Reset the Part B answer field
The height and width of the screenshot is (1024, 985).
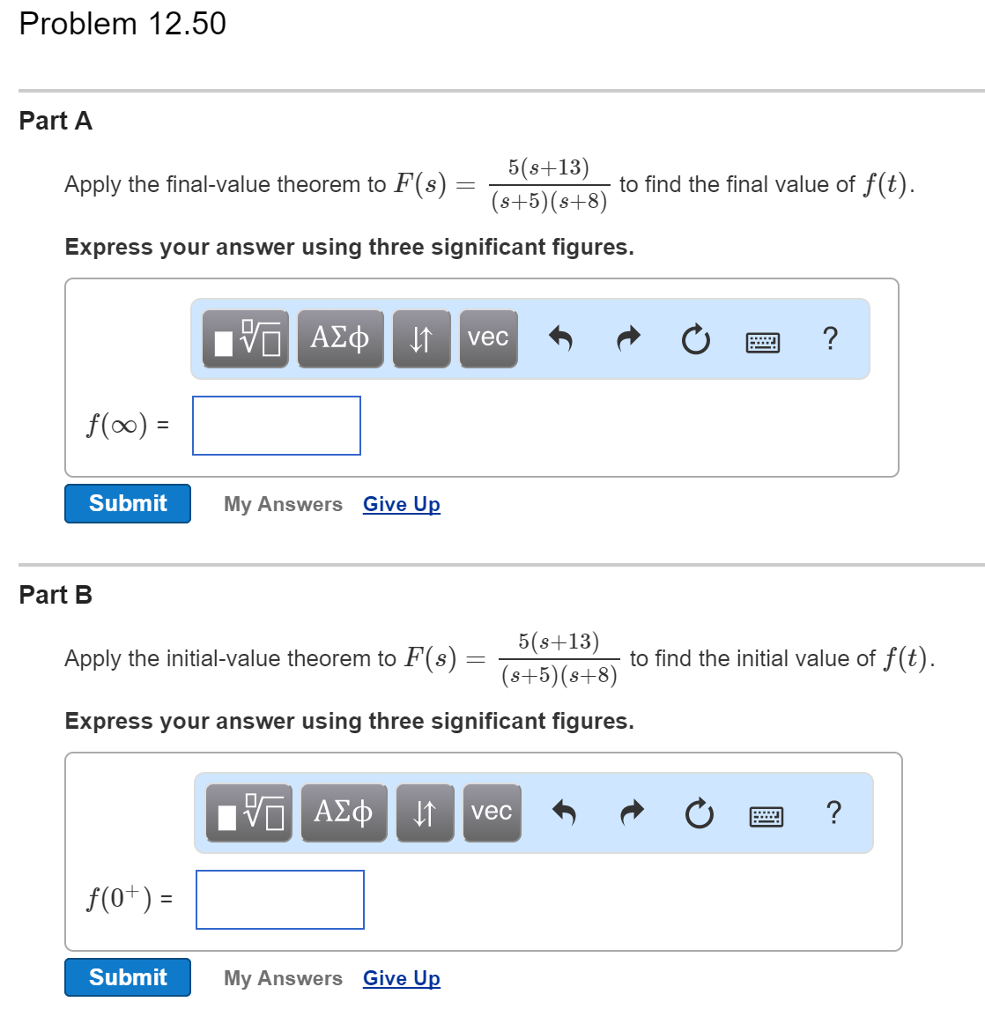click(x=699, y=813)
